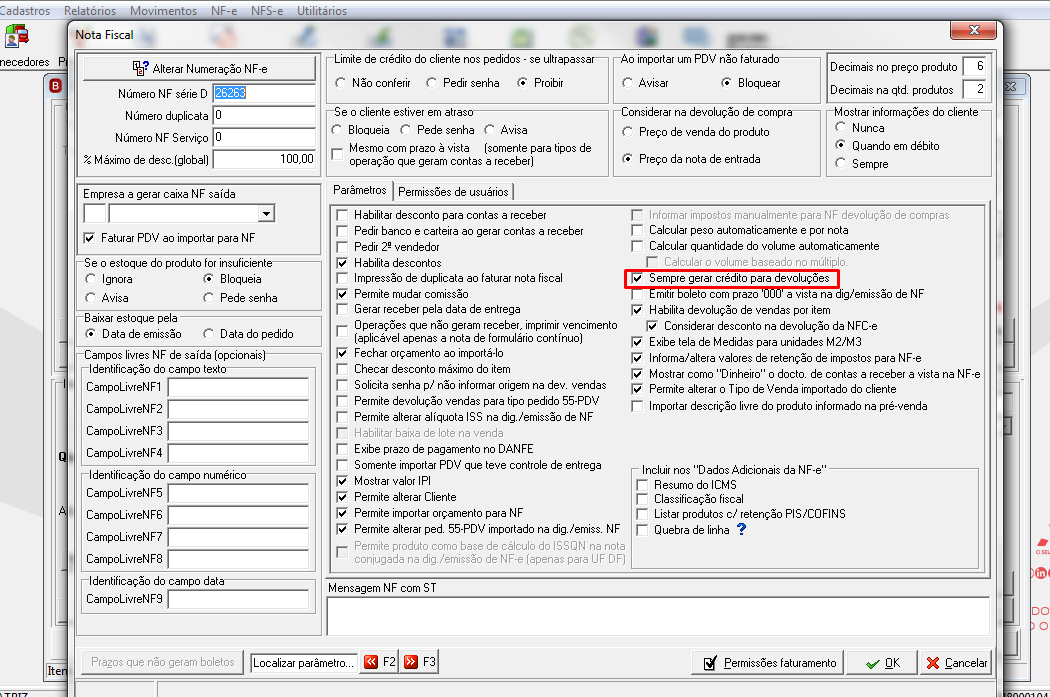The image size is (1050, 697).
Task: Select Data do pedido radio option
Action: click(208, 333)
